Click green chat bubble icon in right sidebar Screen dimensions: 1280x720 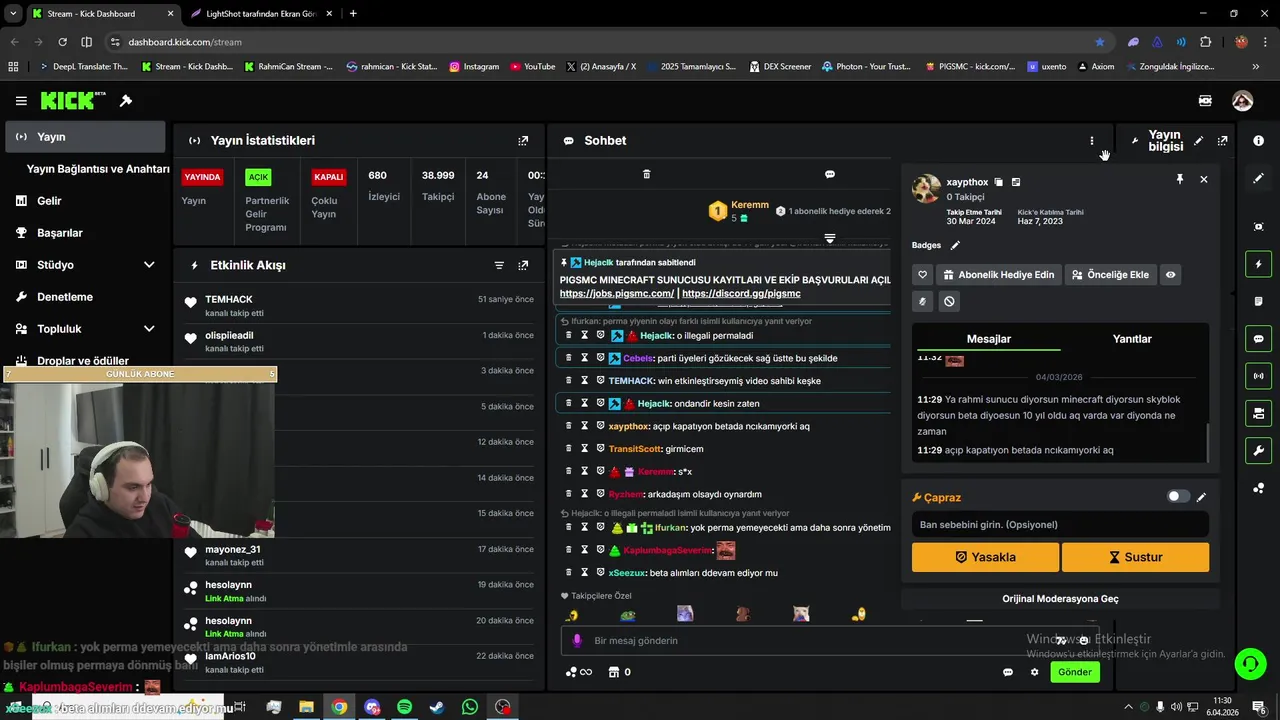[x=1258, y=339]
